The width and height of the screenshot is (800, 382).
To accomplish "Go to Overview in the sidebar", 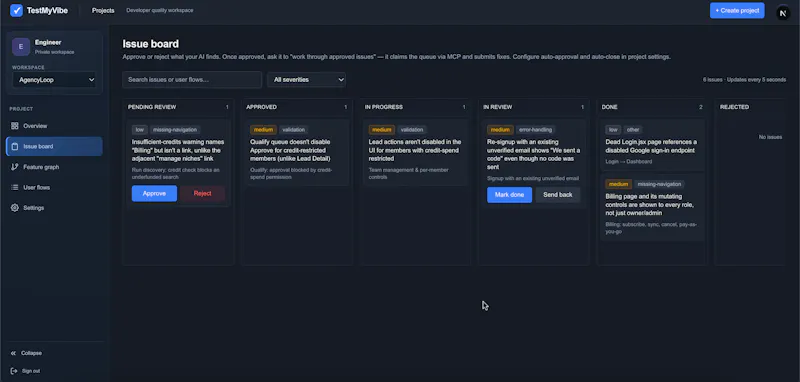I will (54, 126).
